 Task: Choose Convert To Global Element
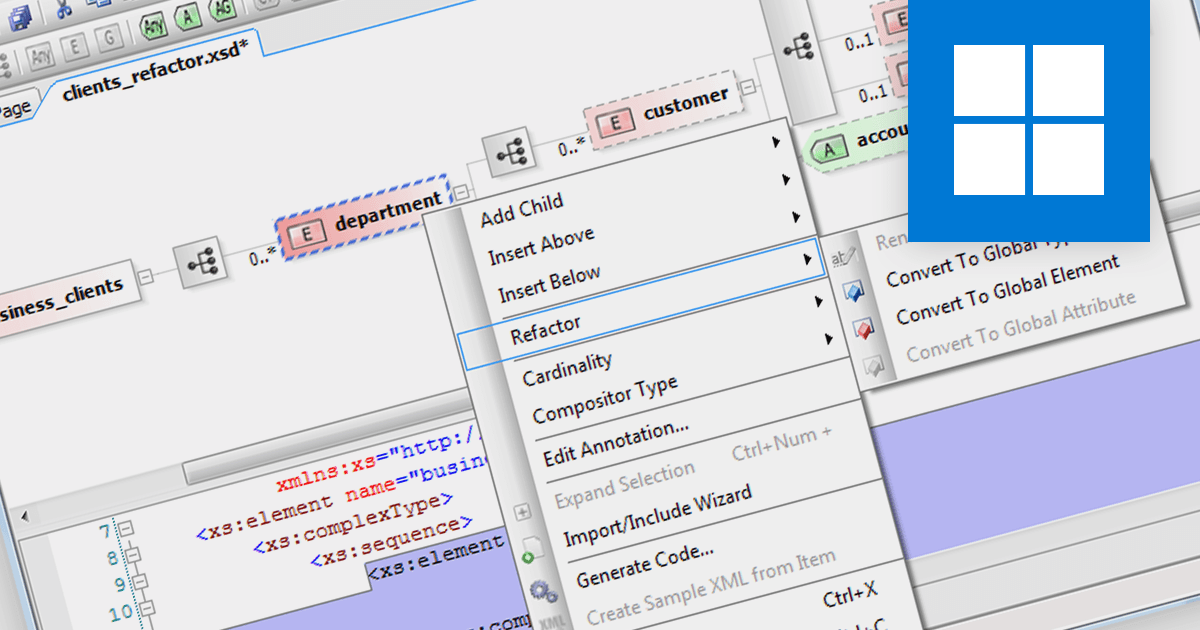click(x=1006, y=290)
